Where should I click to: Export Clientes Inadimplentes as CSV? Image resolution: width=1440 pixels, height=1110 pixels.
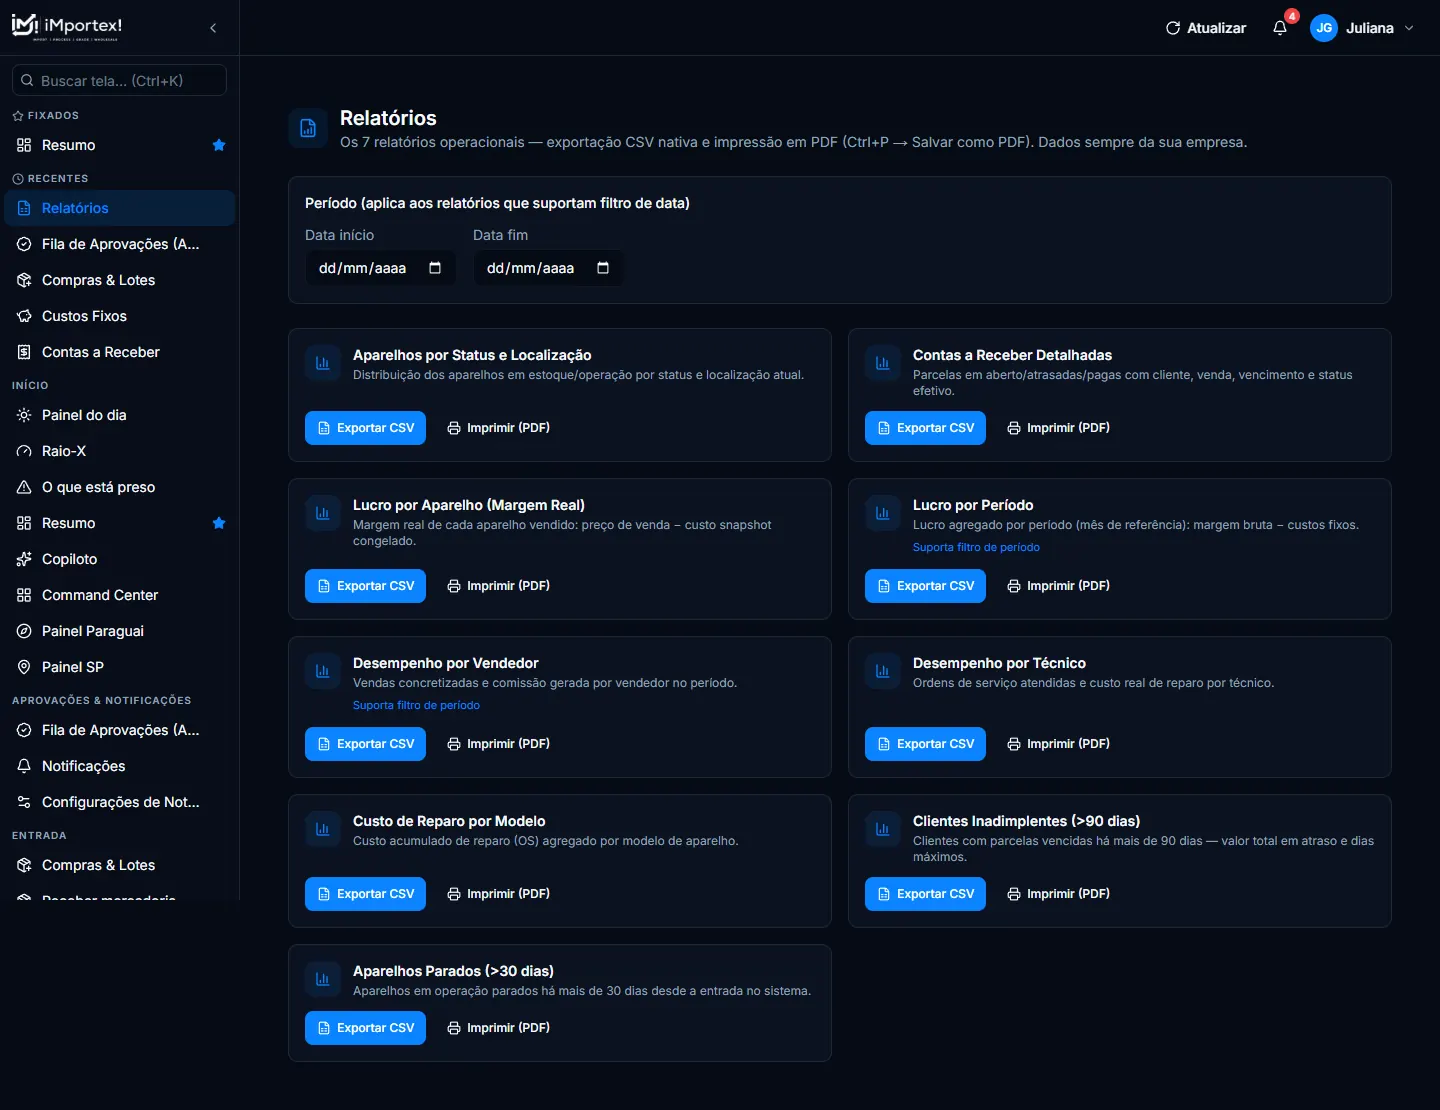[925, 894]
